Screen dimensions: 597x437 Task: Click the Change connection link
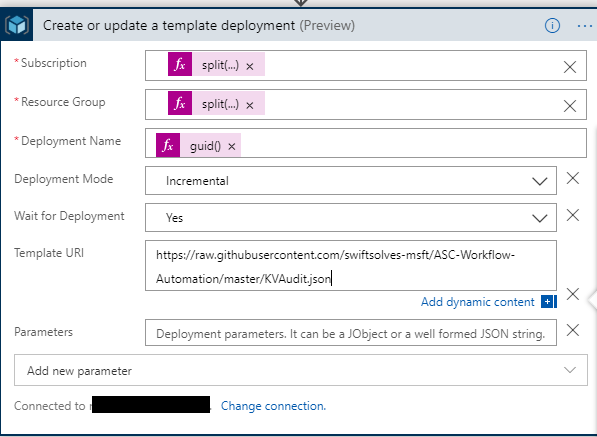pos(273,406)
